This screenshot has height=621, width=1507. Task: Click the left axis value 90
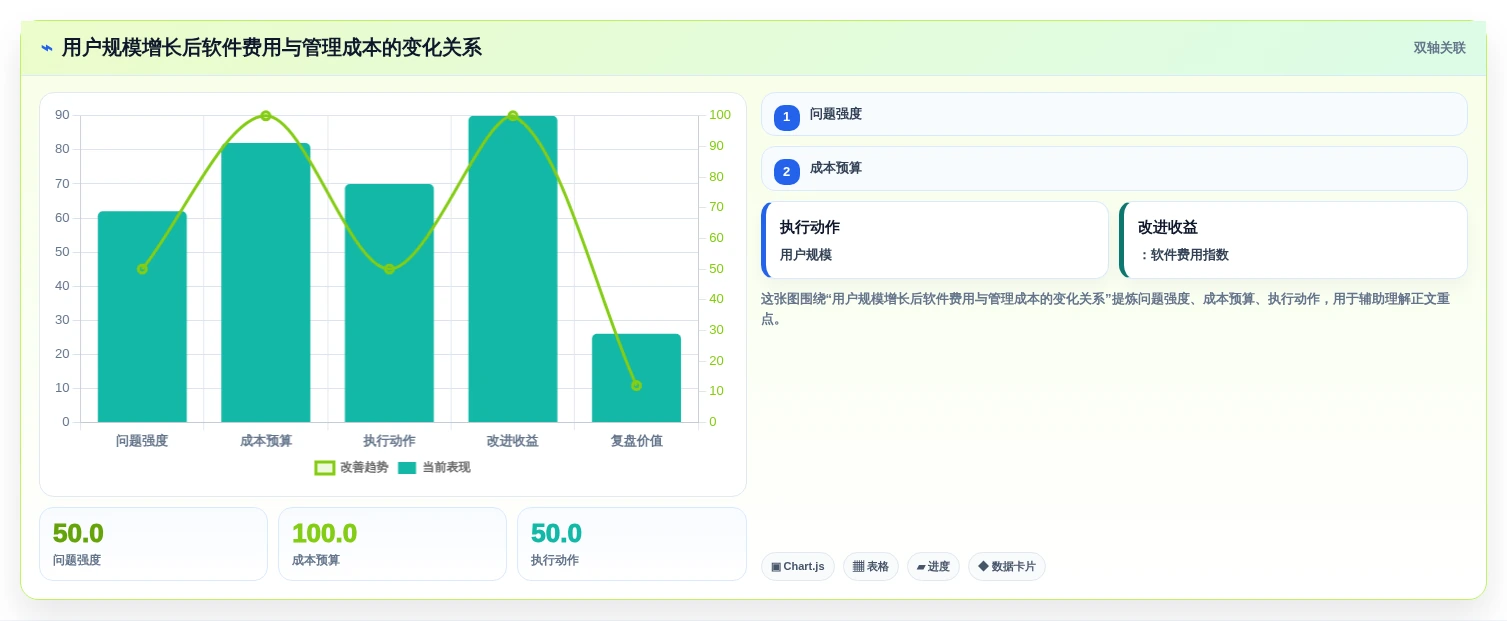coord(63,115)
